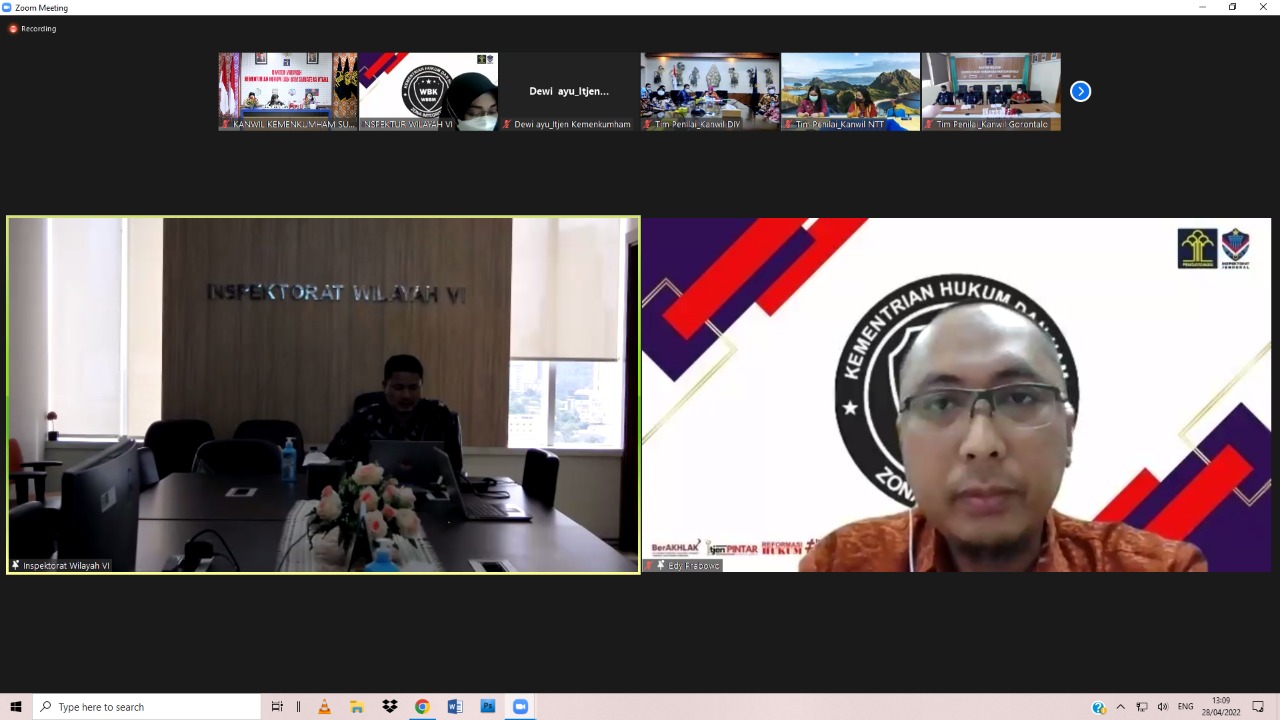Viewport: 1280px width, 720px height.
Task: Open the volume control in system tray
Action: pos(1163,707)
